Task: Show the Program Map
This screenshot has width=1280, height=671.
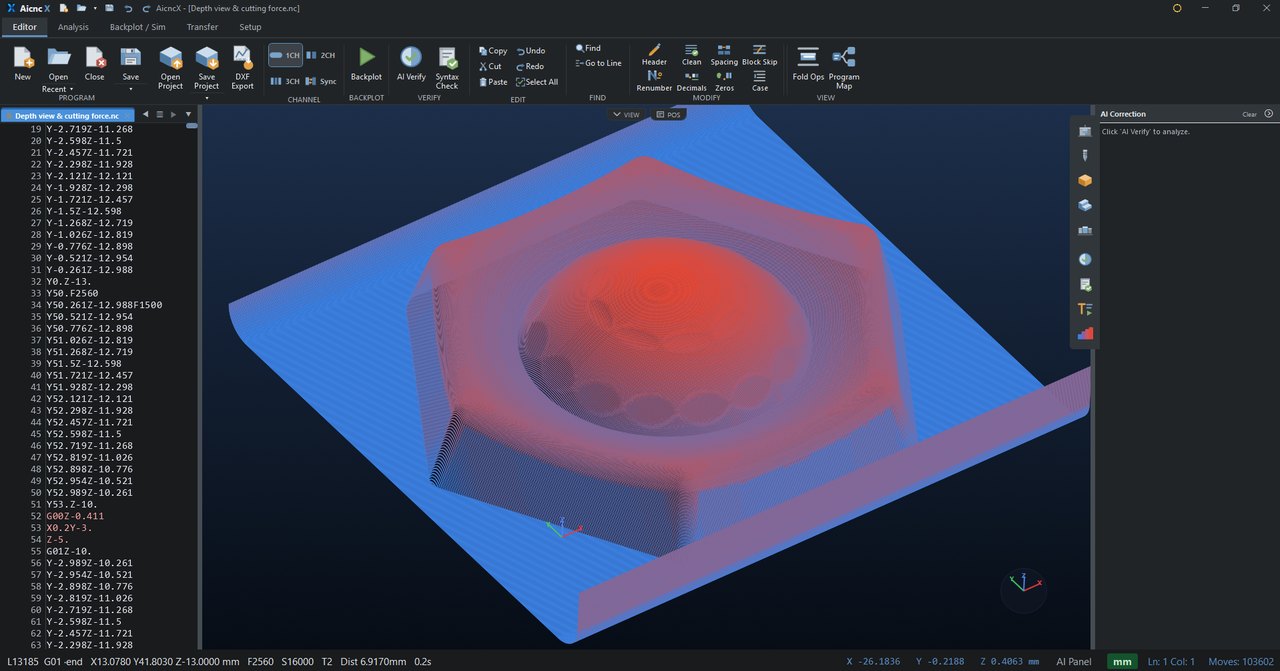Action: [843, 68]
